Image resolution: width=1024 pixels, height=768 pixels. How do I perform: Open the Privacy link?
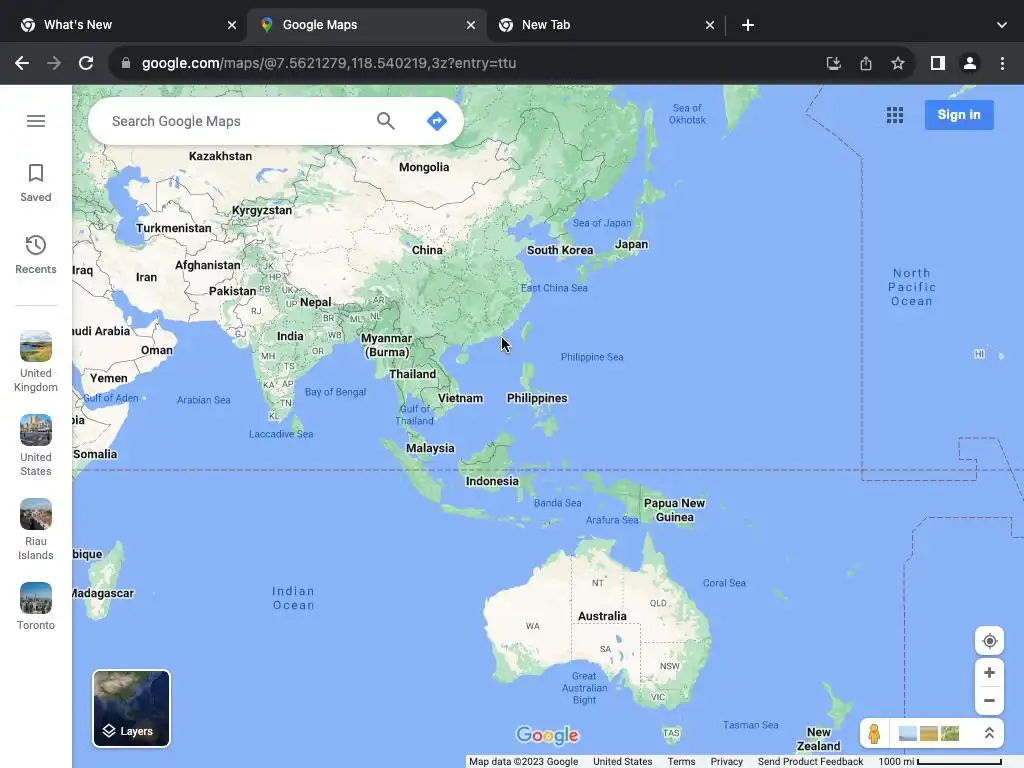point(727,761)
